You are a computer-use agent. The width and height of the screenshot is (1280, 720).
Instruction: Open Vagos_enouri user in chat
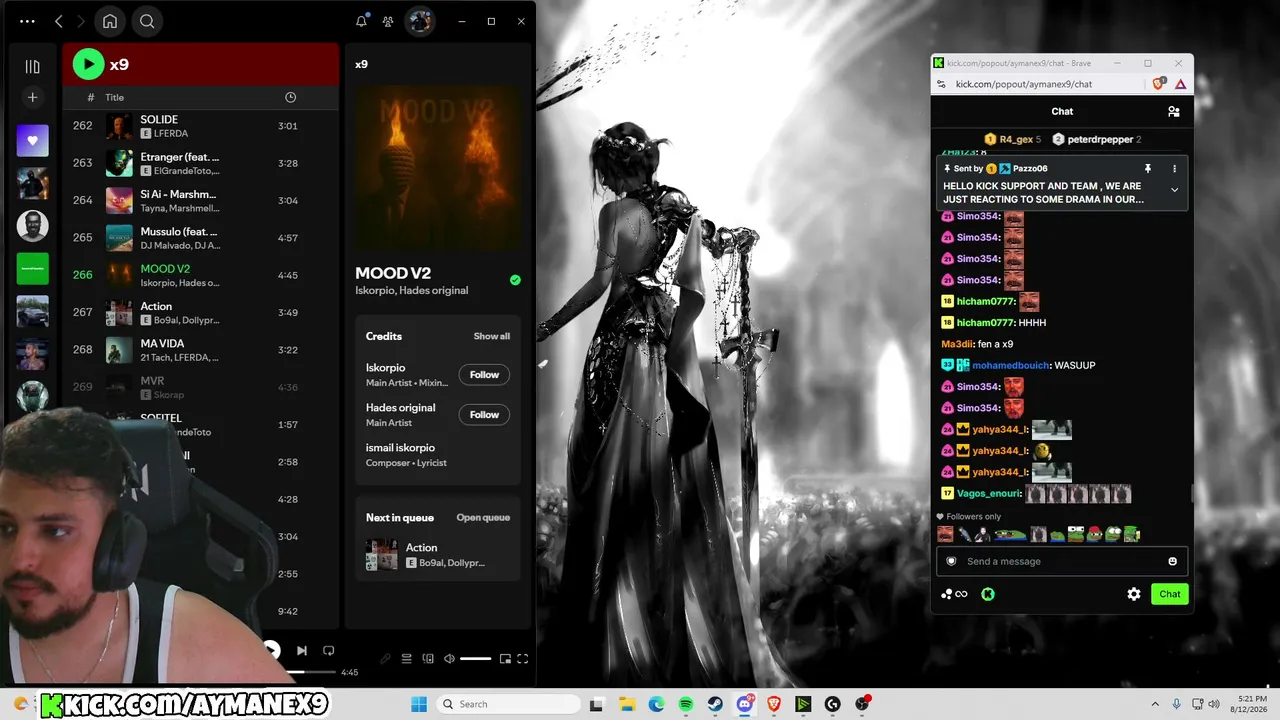click(x=988, y=493)
